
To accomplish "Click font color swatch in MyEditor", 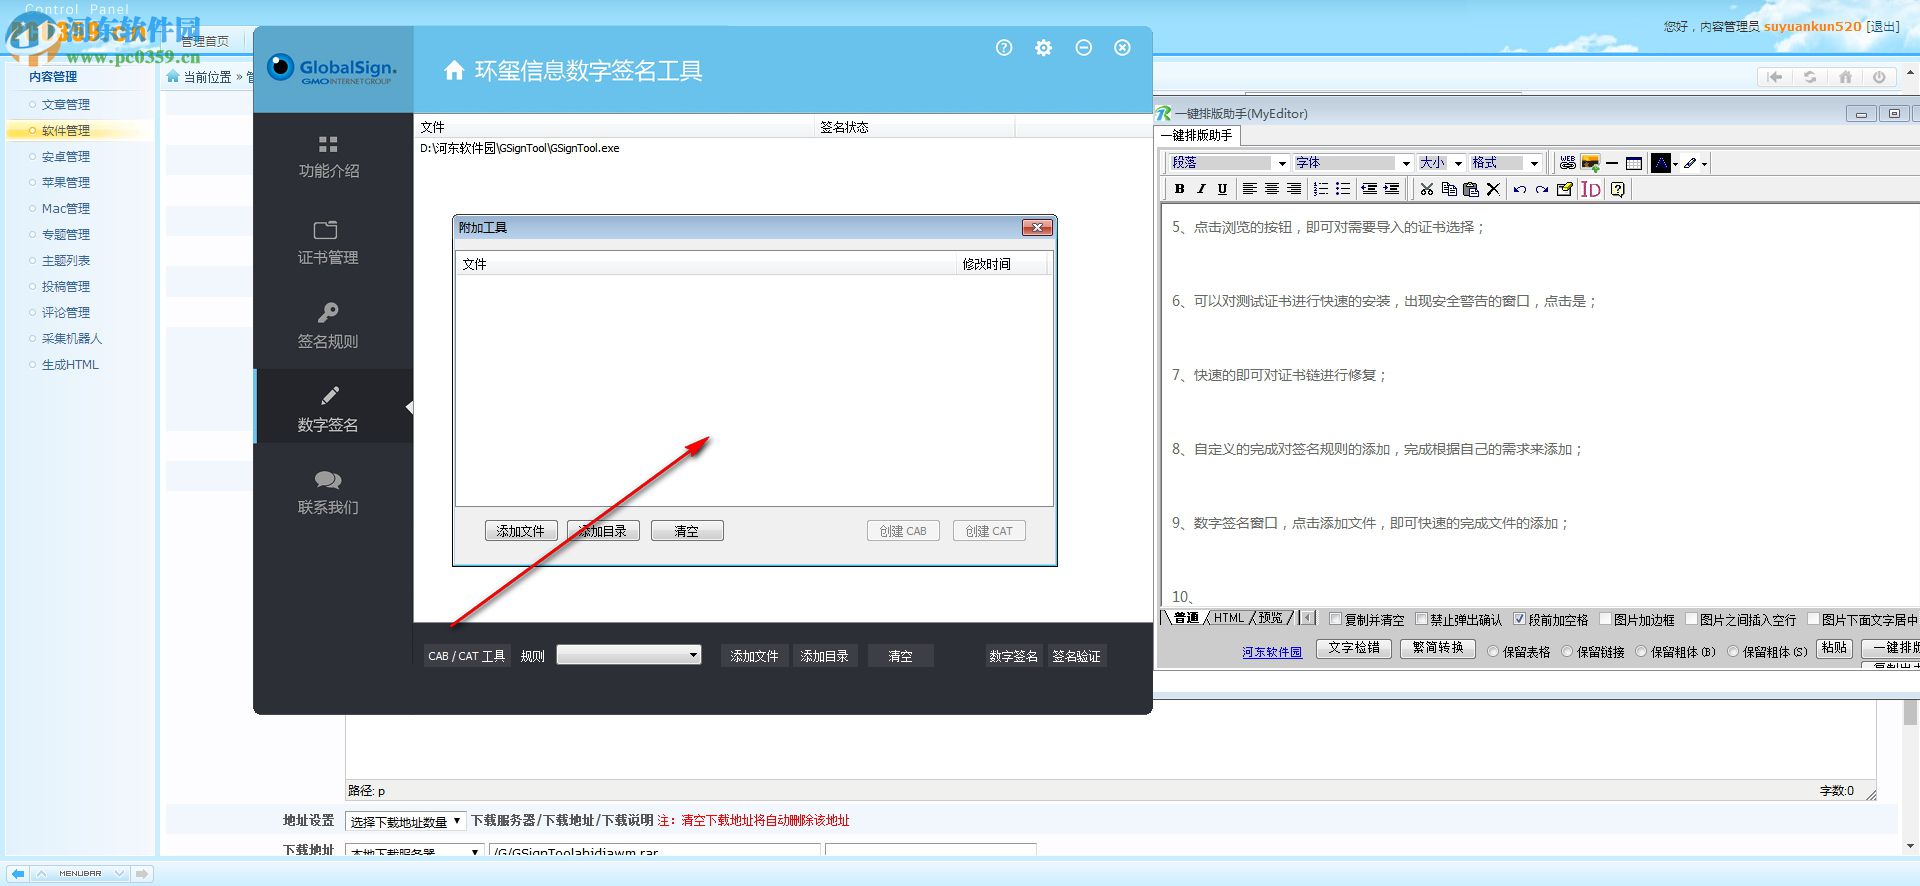I will [x=1660, y=163].
